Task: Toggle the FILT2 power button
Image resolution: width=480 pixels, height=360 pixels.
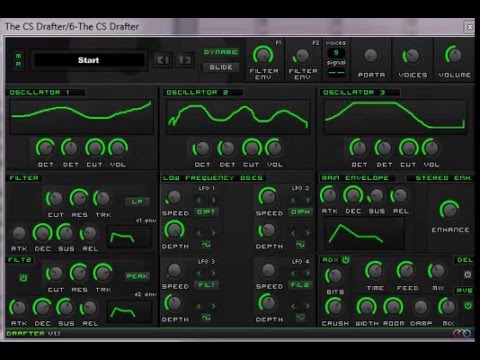Action: click(x=23, y=278)
